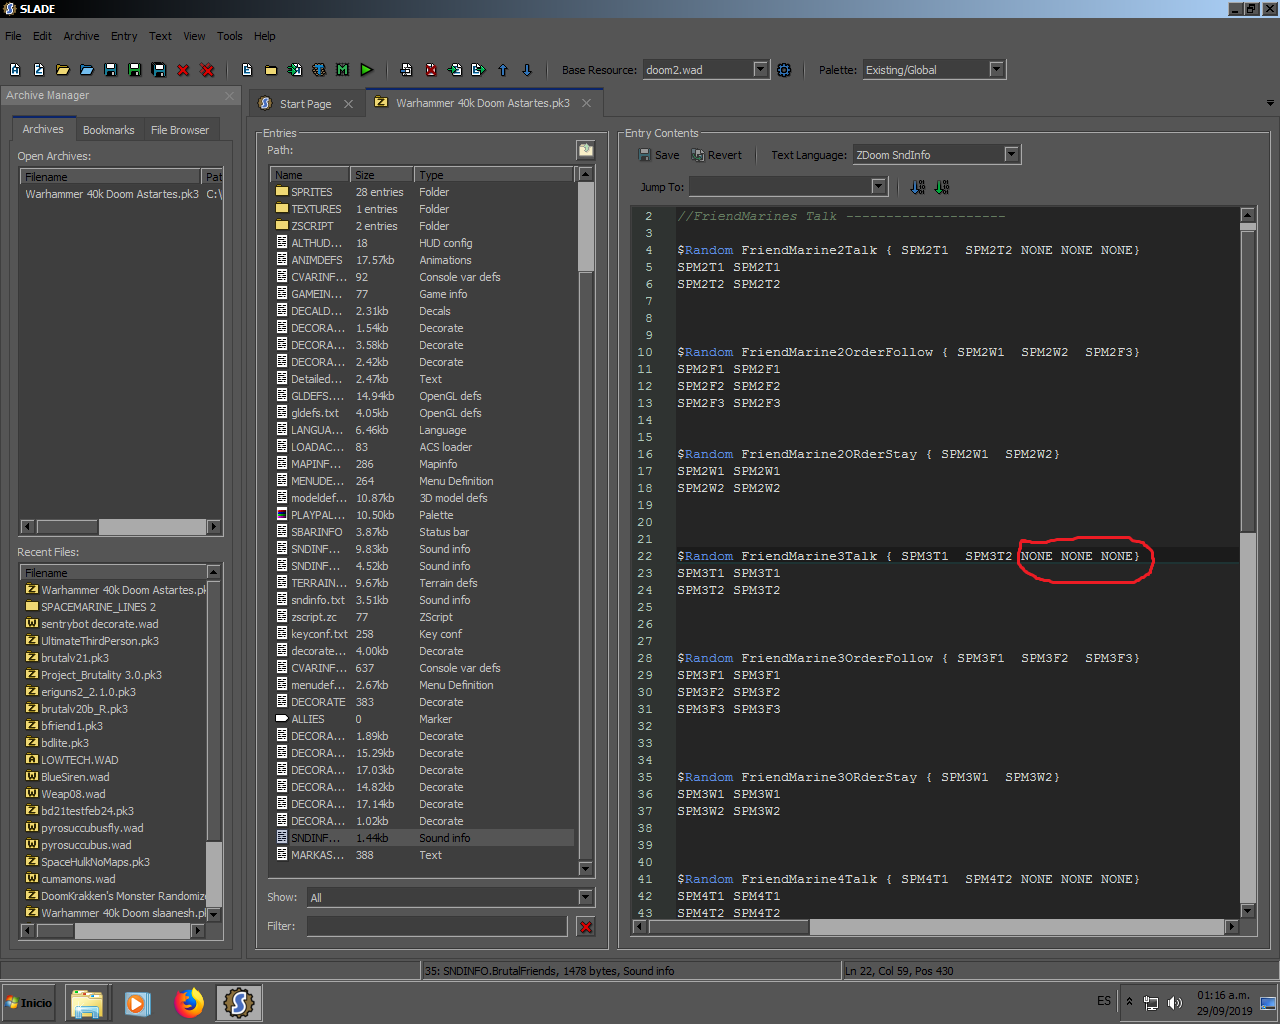Click the volume icon in system tray
Screen dimensions: 1280x1024
(1175, 1002)
